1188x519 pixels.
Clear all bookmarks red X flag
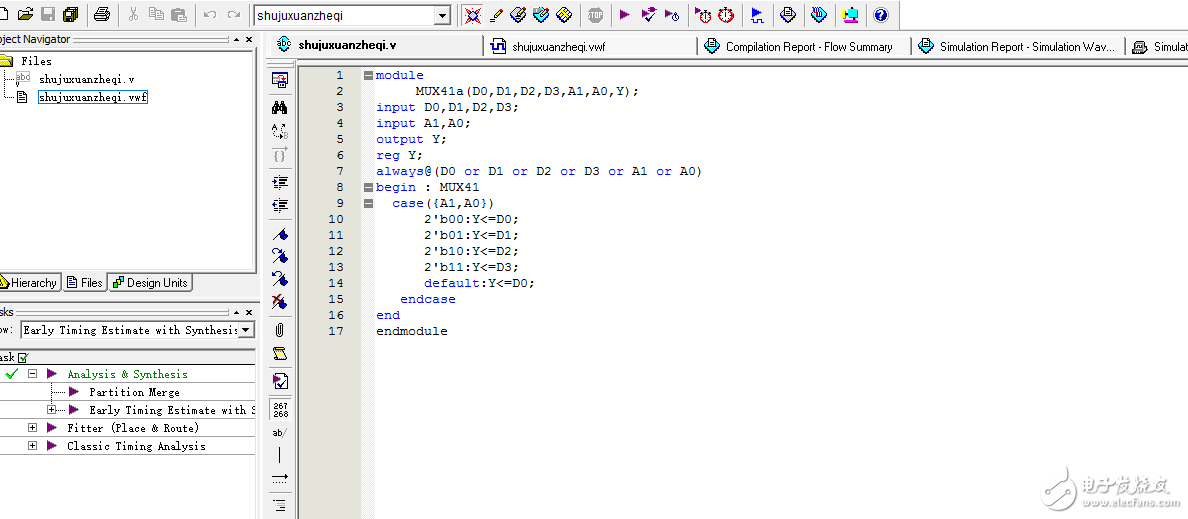click(280, 302)
